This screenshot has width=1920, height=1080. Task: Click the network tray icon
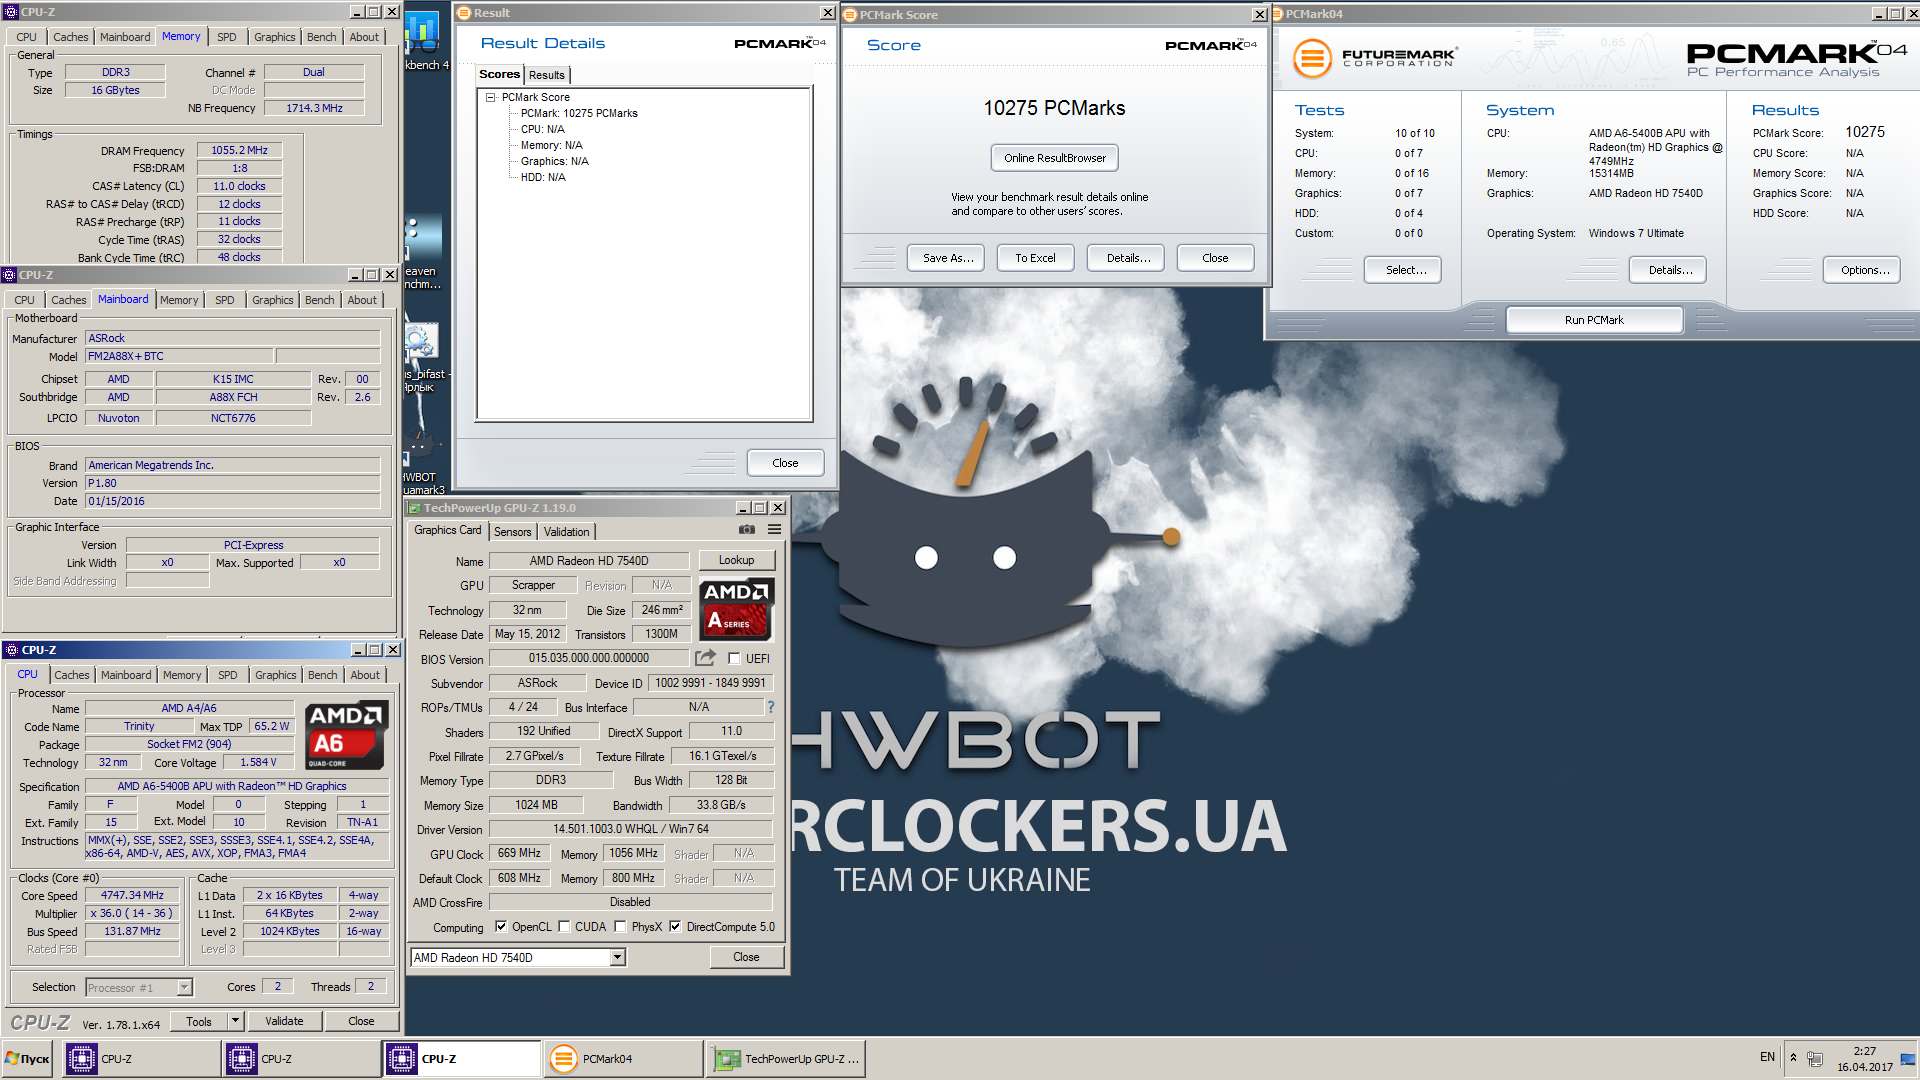(1815, 1058)
